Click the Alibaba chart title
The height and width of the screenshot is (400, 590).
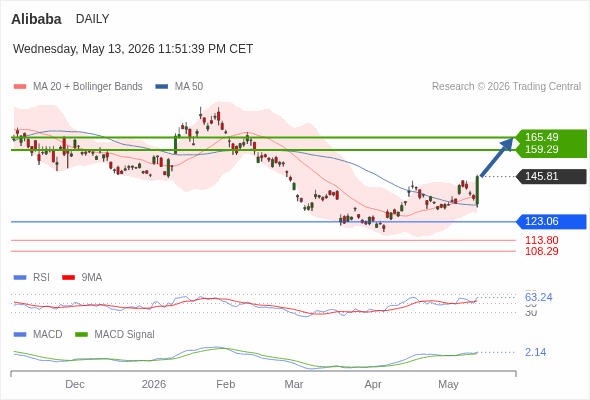coord(36,19)
